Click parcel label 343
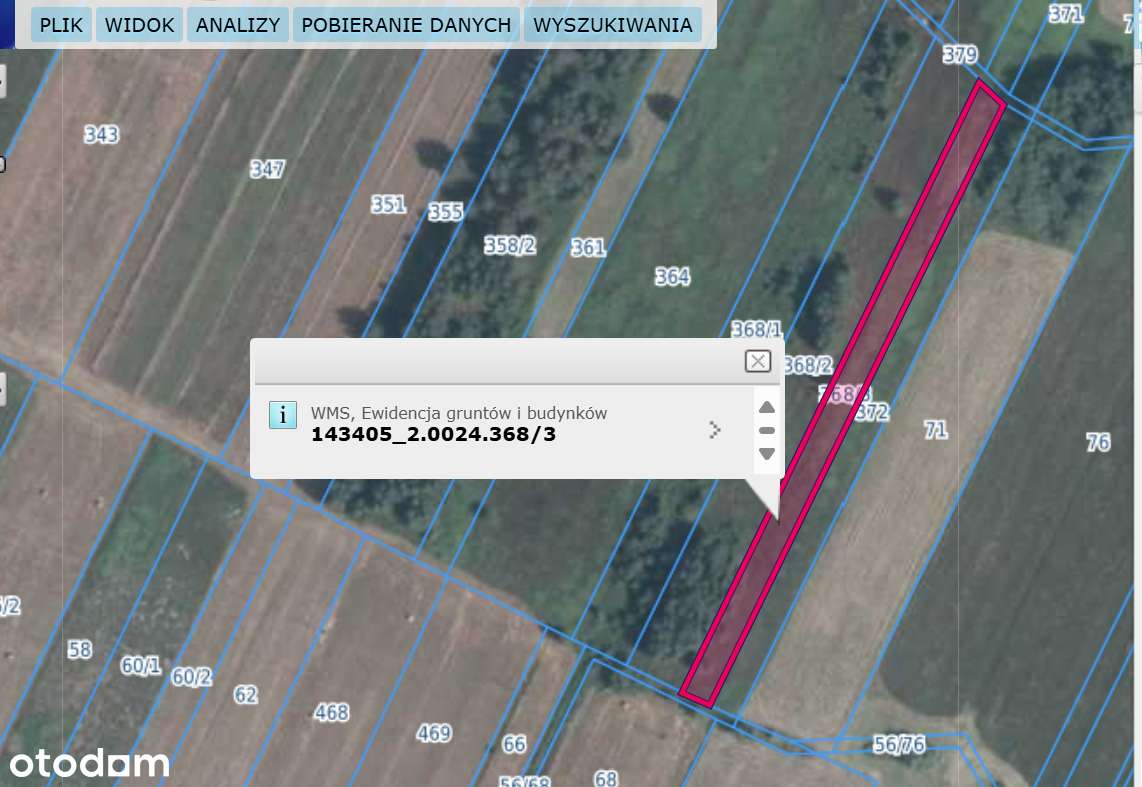Image resolution: width=1142 pixels, height=787 pixels. pos(101,134)
